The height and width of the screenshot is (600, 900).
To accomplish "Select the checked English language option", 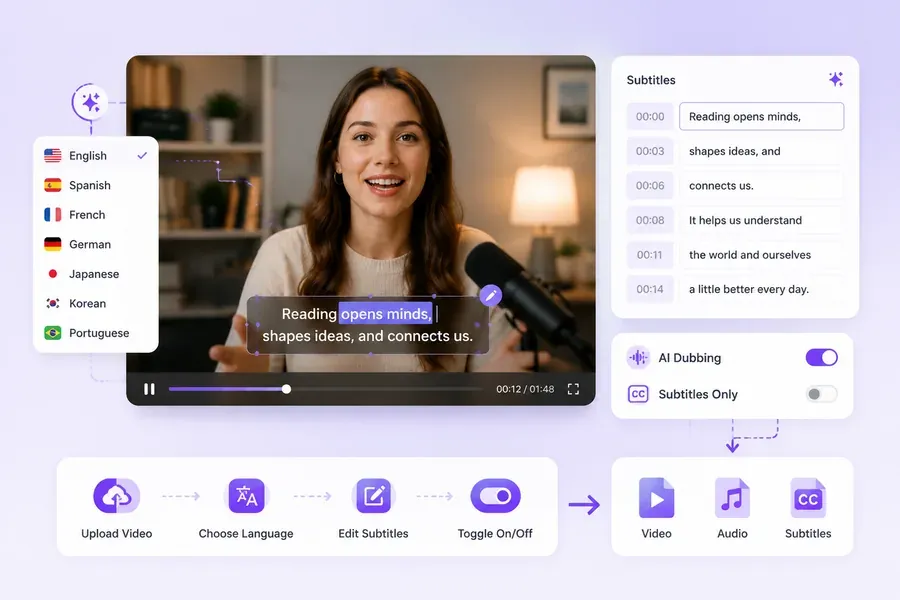I will coord(96,156).
